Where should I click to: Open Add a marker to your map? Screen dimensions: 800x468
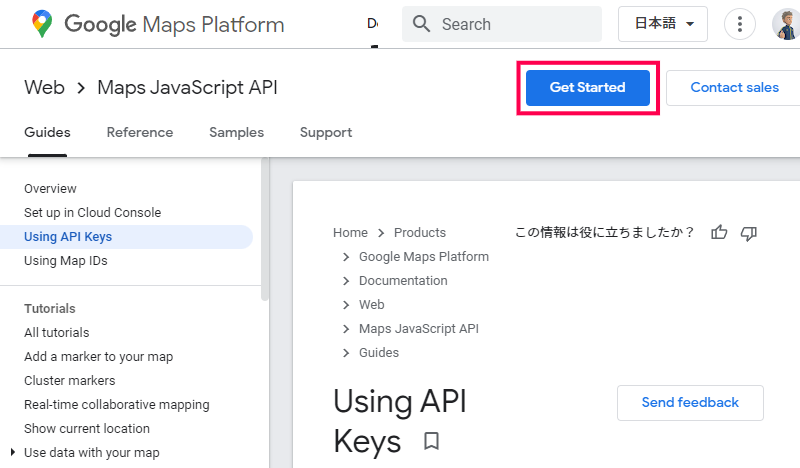click(x=98, y=357)
